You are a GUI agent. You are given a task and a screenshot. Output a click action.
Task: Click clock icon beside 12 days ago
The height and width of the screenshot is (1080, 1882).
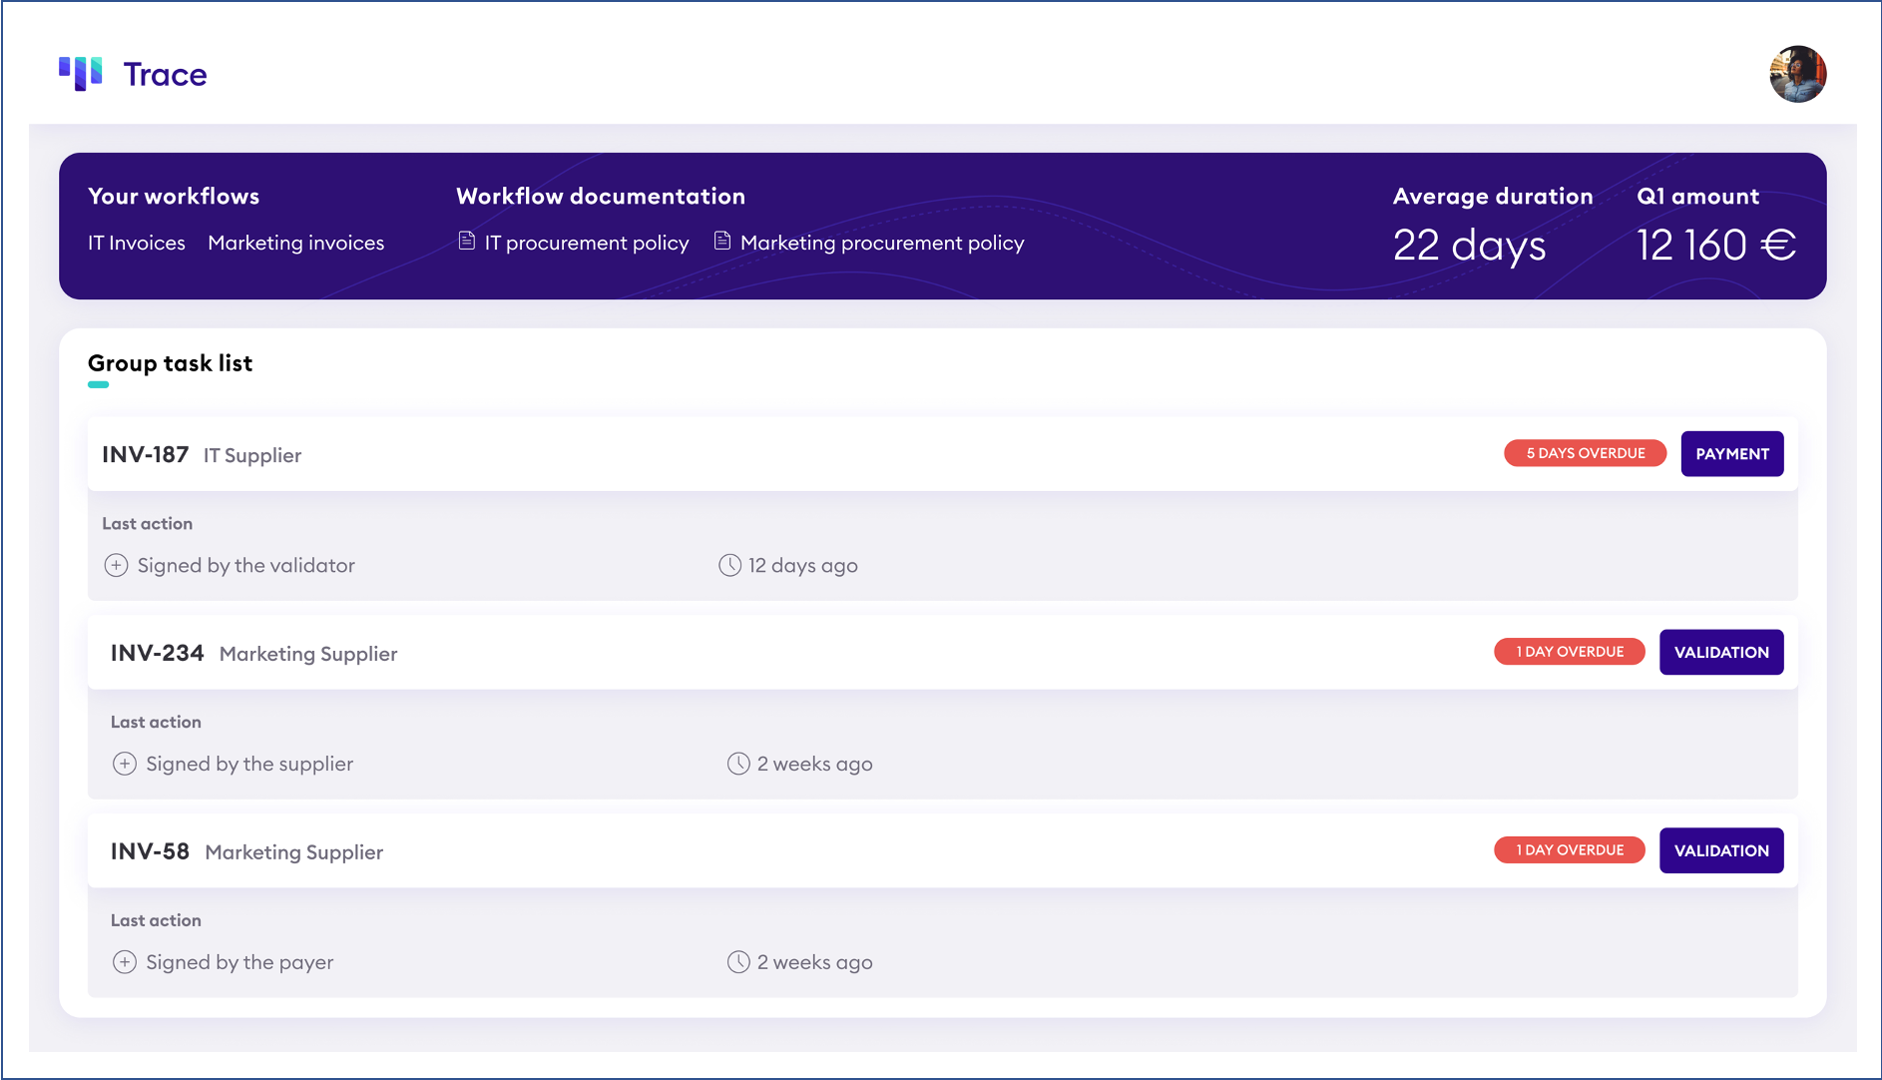[x=730, y=565]
